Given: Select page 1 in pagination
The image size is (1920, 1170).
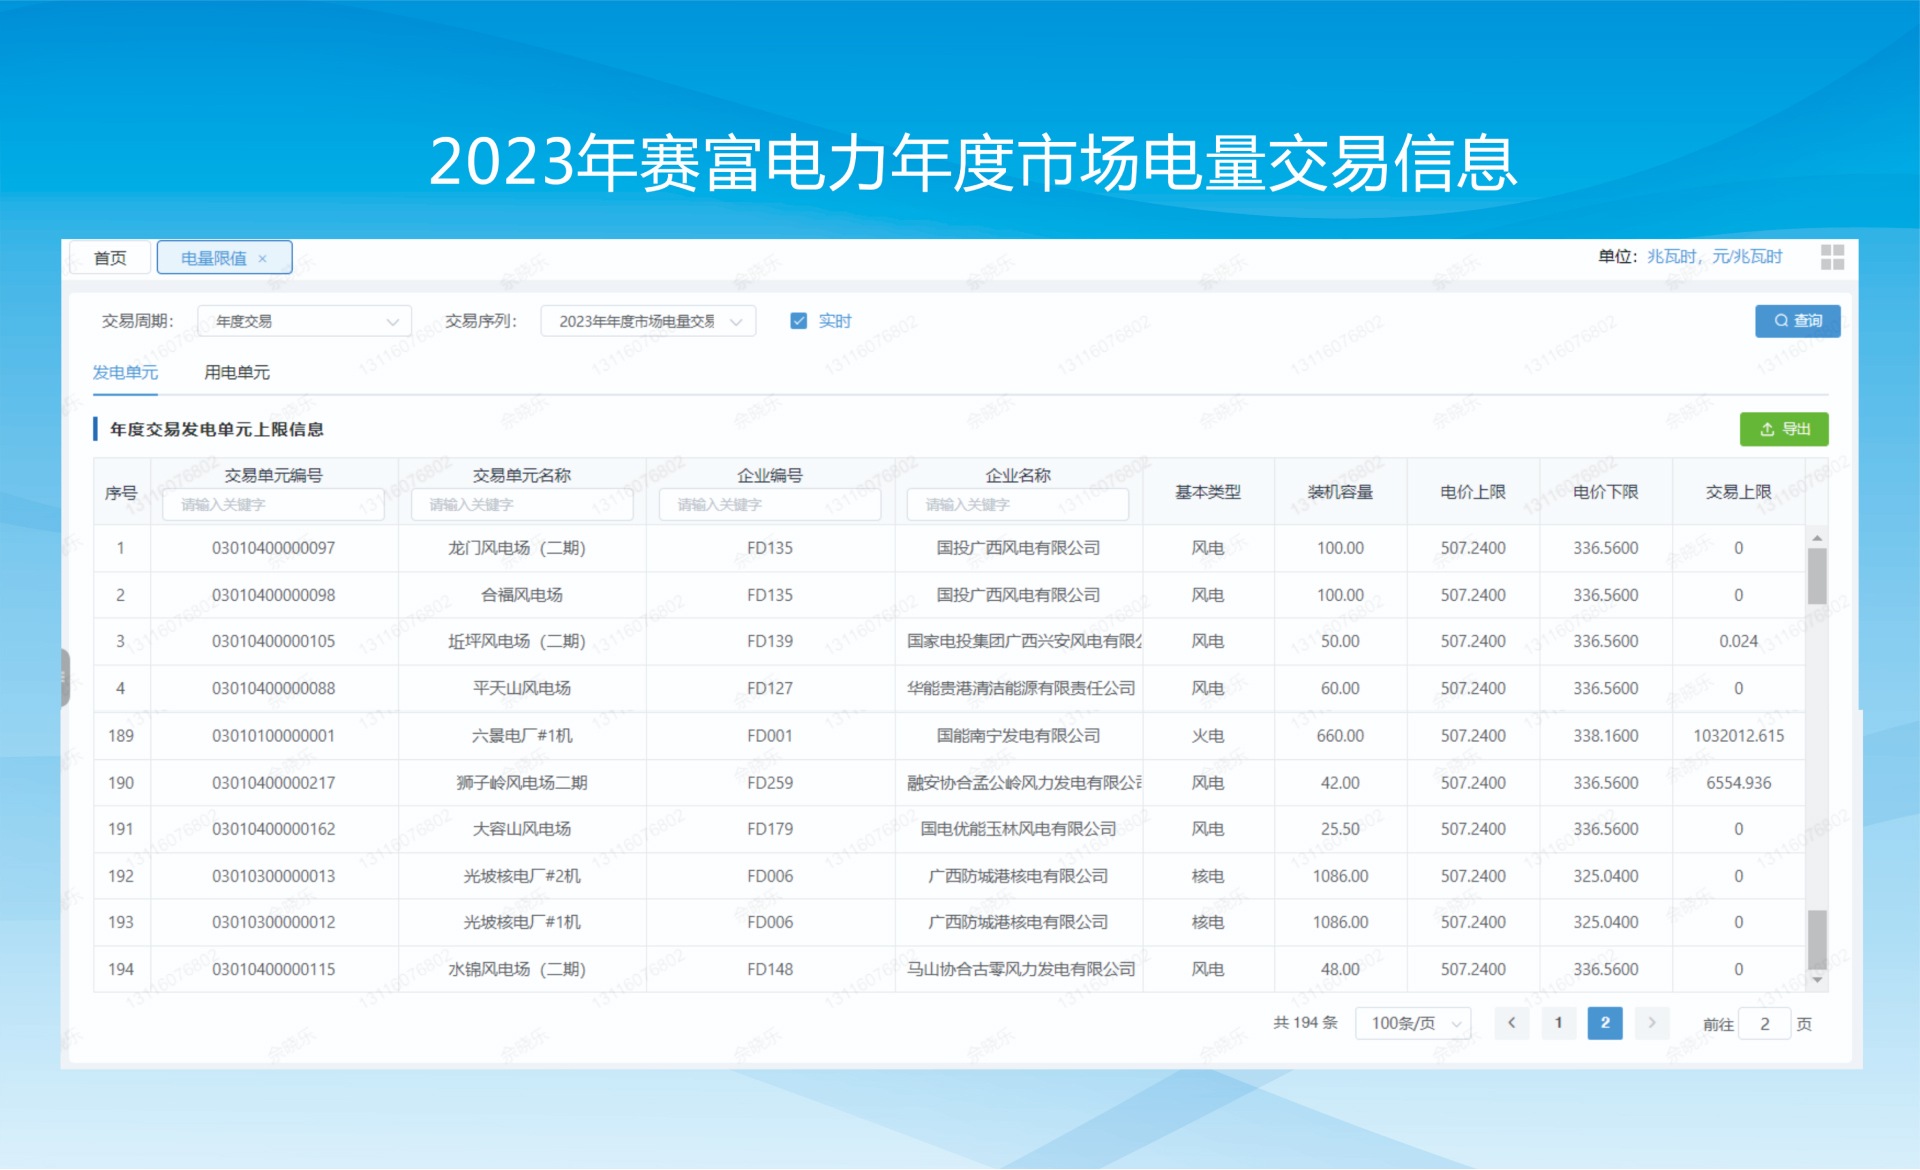Looking at the screenshot, I should click(x=1558, y=1023).
